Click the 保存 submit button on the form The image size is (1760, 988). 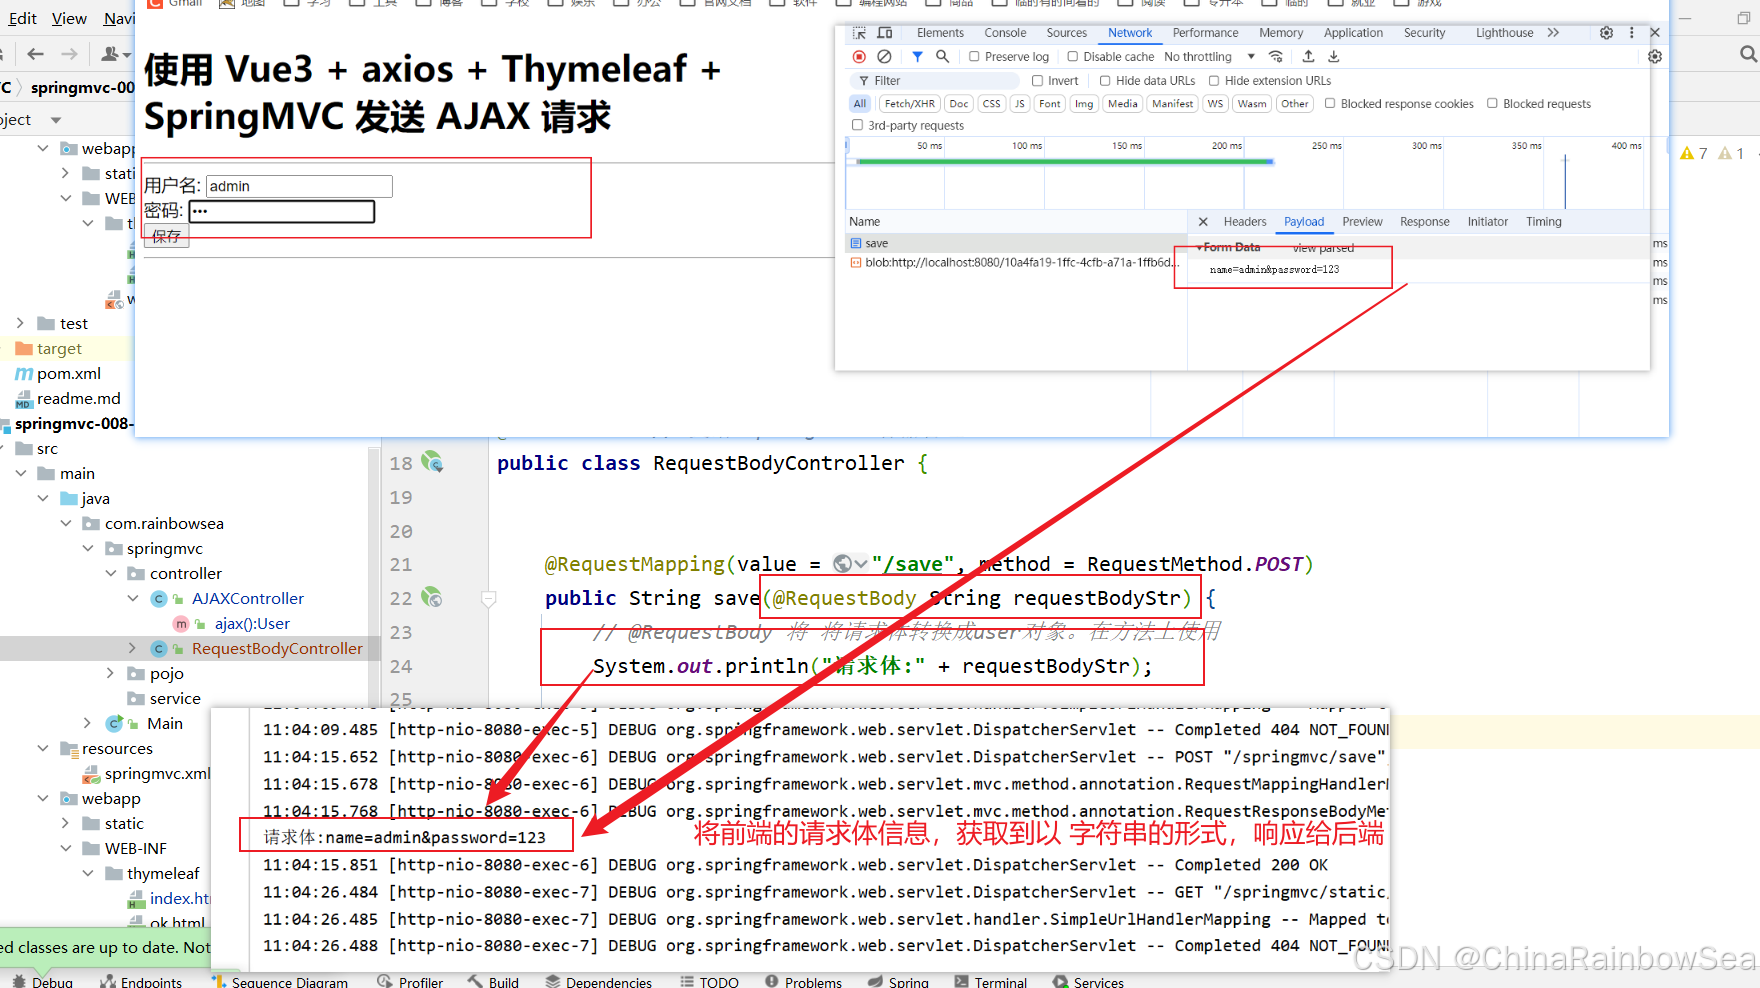click(166, 236)
